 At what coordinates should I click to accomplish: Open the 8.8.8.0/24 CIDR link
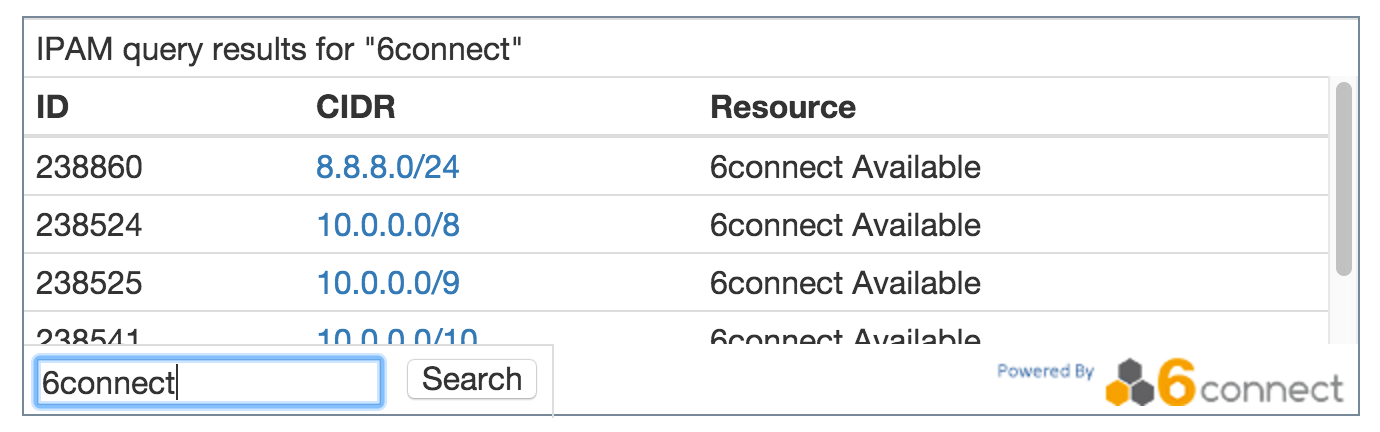pos(388,167)
